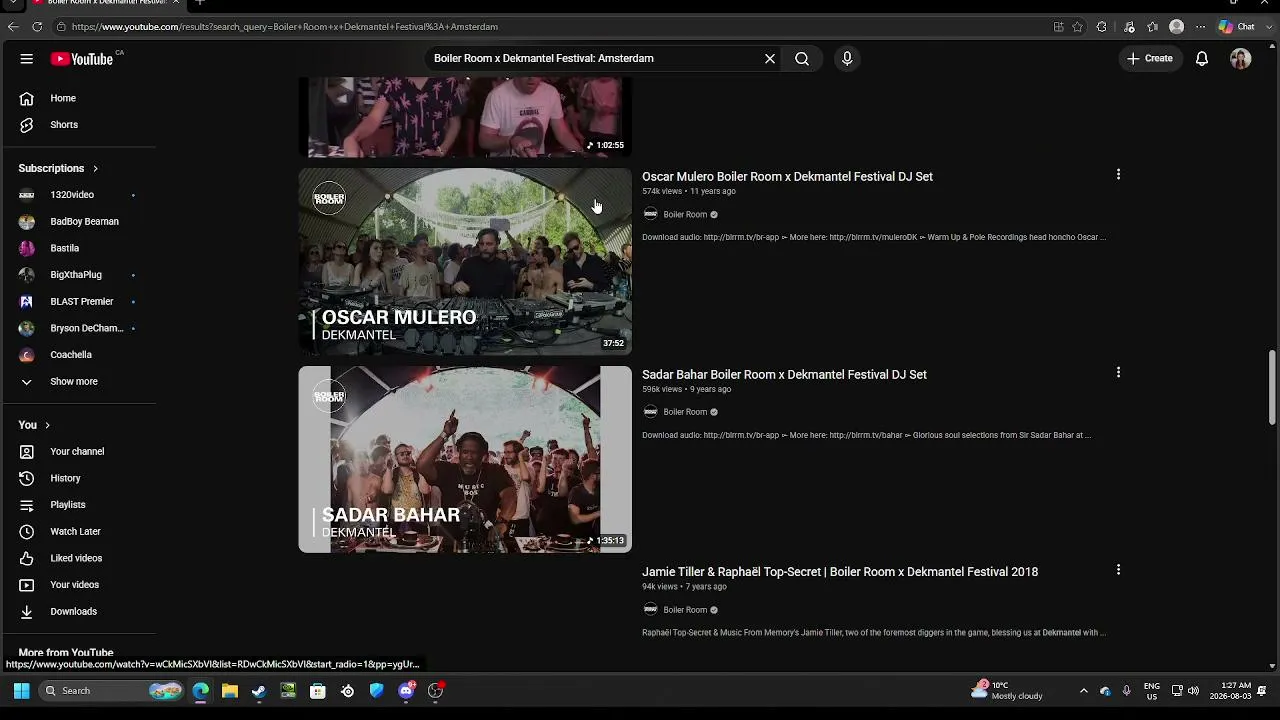1280x720 pixels.
Task: Go to the YouTube logo home
Action: coord(82,59)
